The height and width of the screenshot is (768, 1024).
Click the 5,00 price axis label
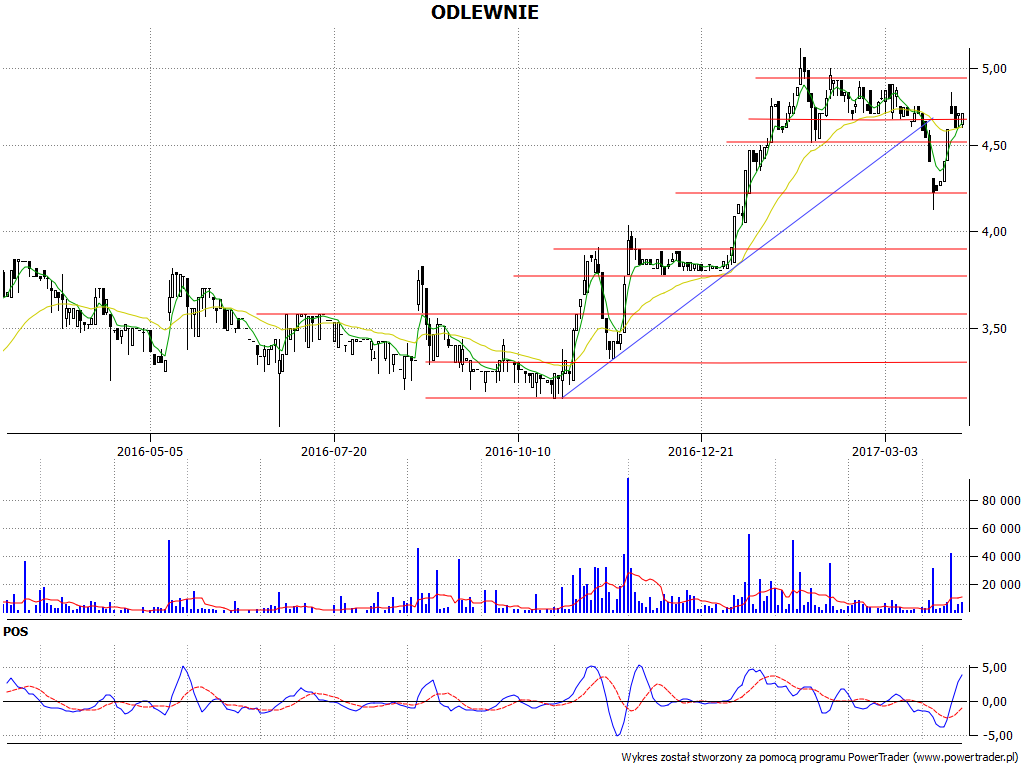point(993,69)
